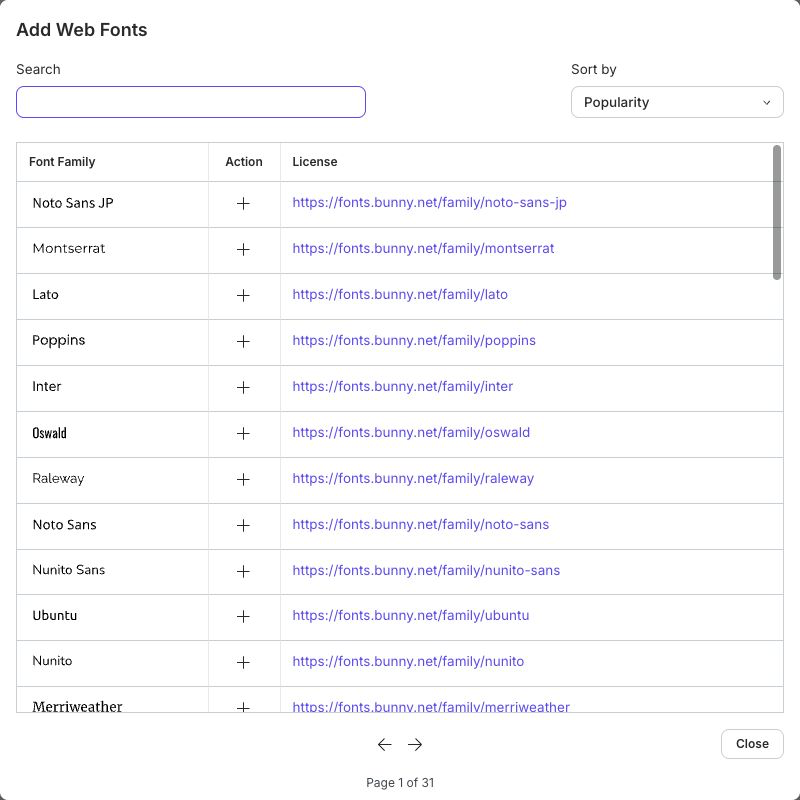Viewport: 800px width, 800px height.
Task: Select the Noto Sans JP font name
Action: tap(73, 203)
